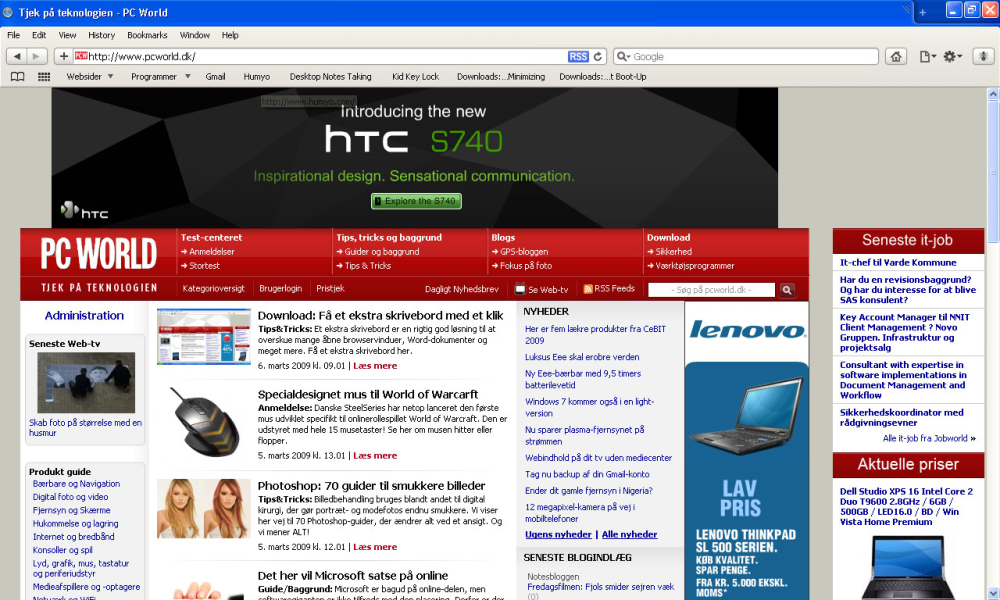Open Seneste Web-tv video thumbnail
Image resolution: width=1000 pixels, height=600 pixels.
tap(86, 383)
